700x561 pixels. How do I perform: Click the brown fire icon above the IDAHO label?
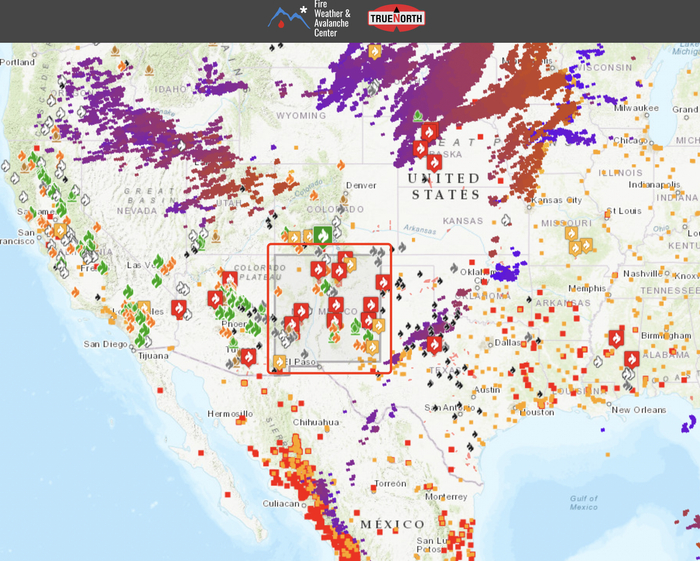[149, 71]
